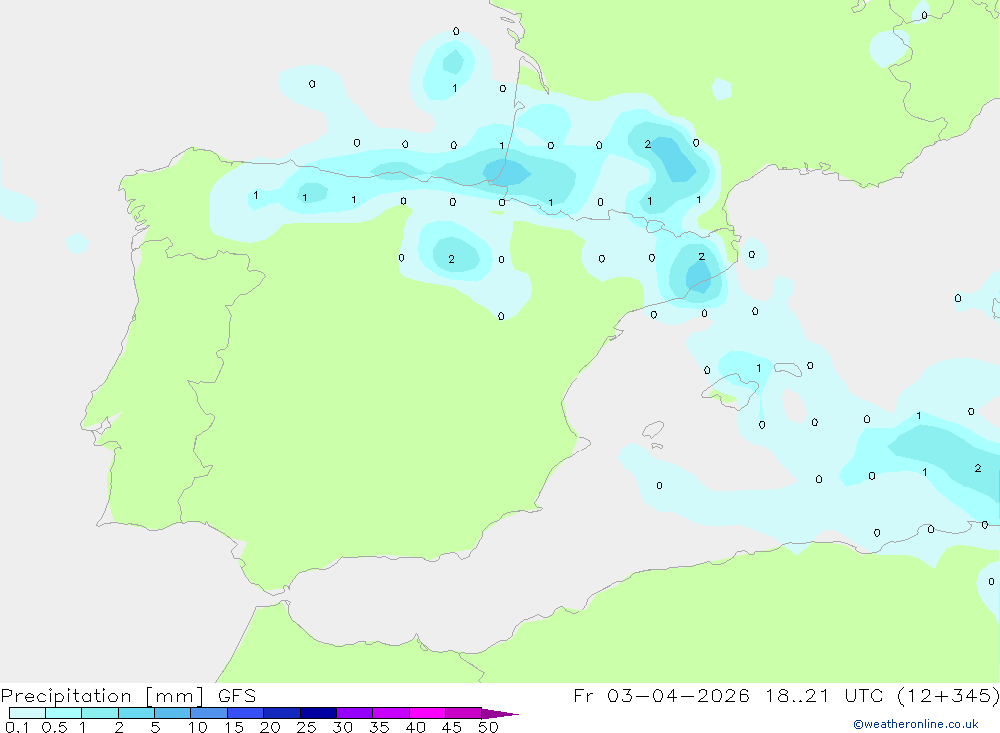Click the "45" legend scale label
The image size is (1000, 733).
pyautogui.click(x=452, y=727)
